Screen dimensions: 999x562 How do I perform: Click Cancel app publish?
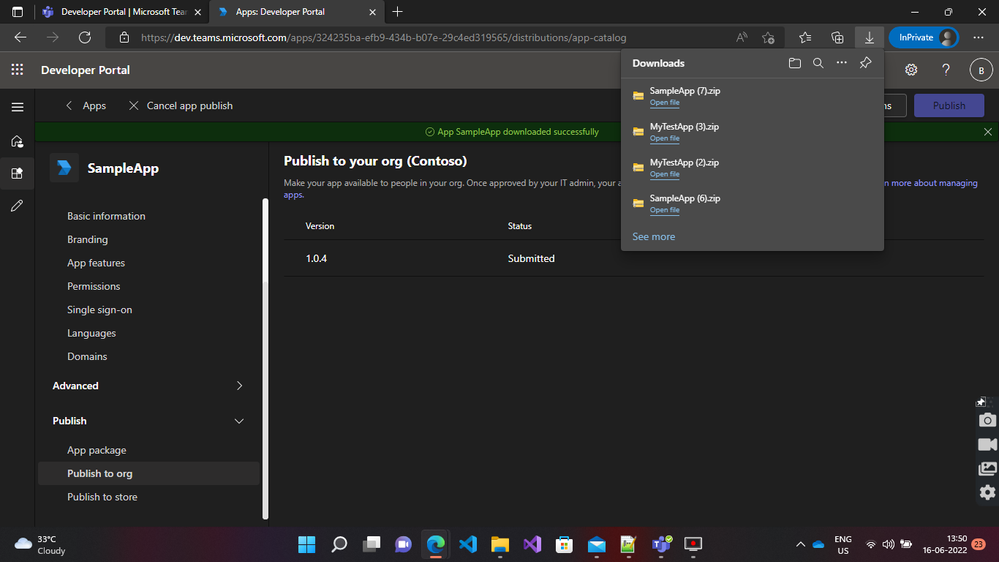[181, 106]
